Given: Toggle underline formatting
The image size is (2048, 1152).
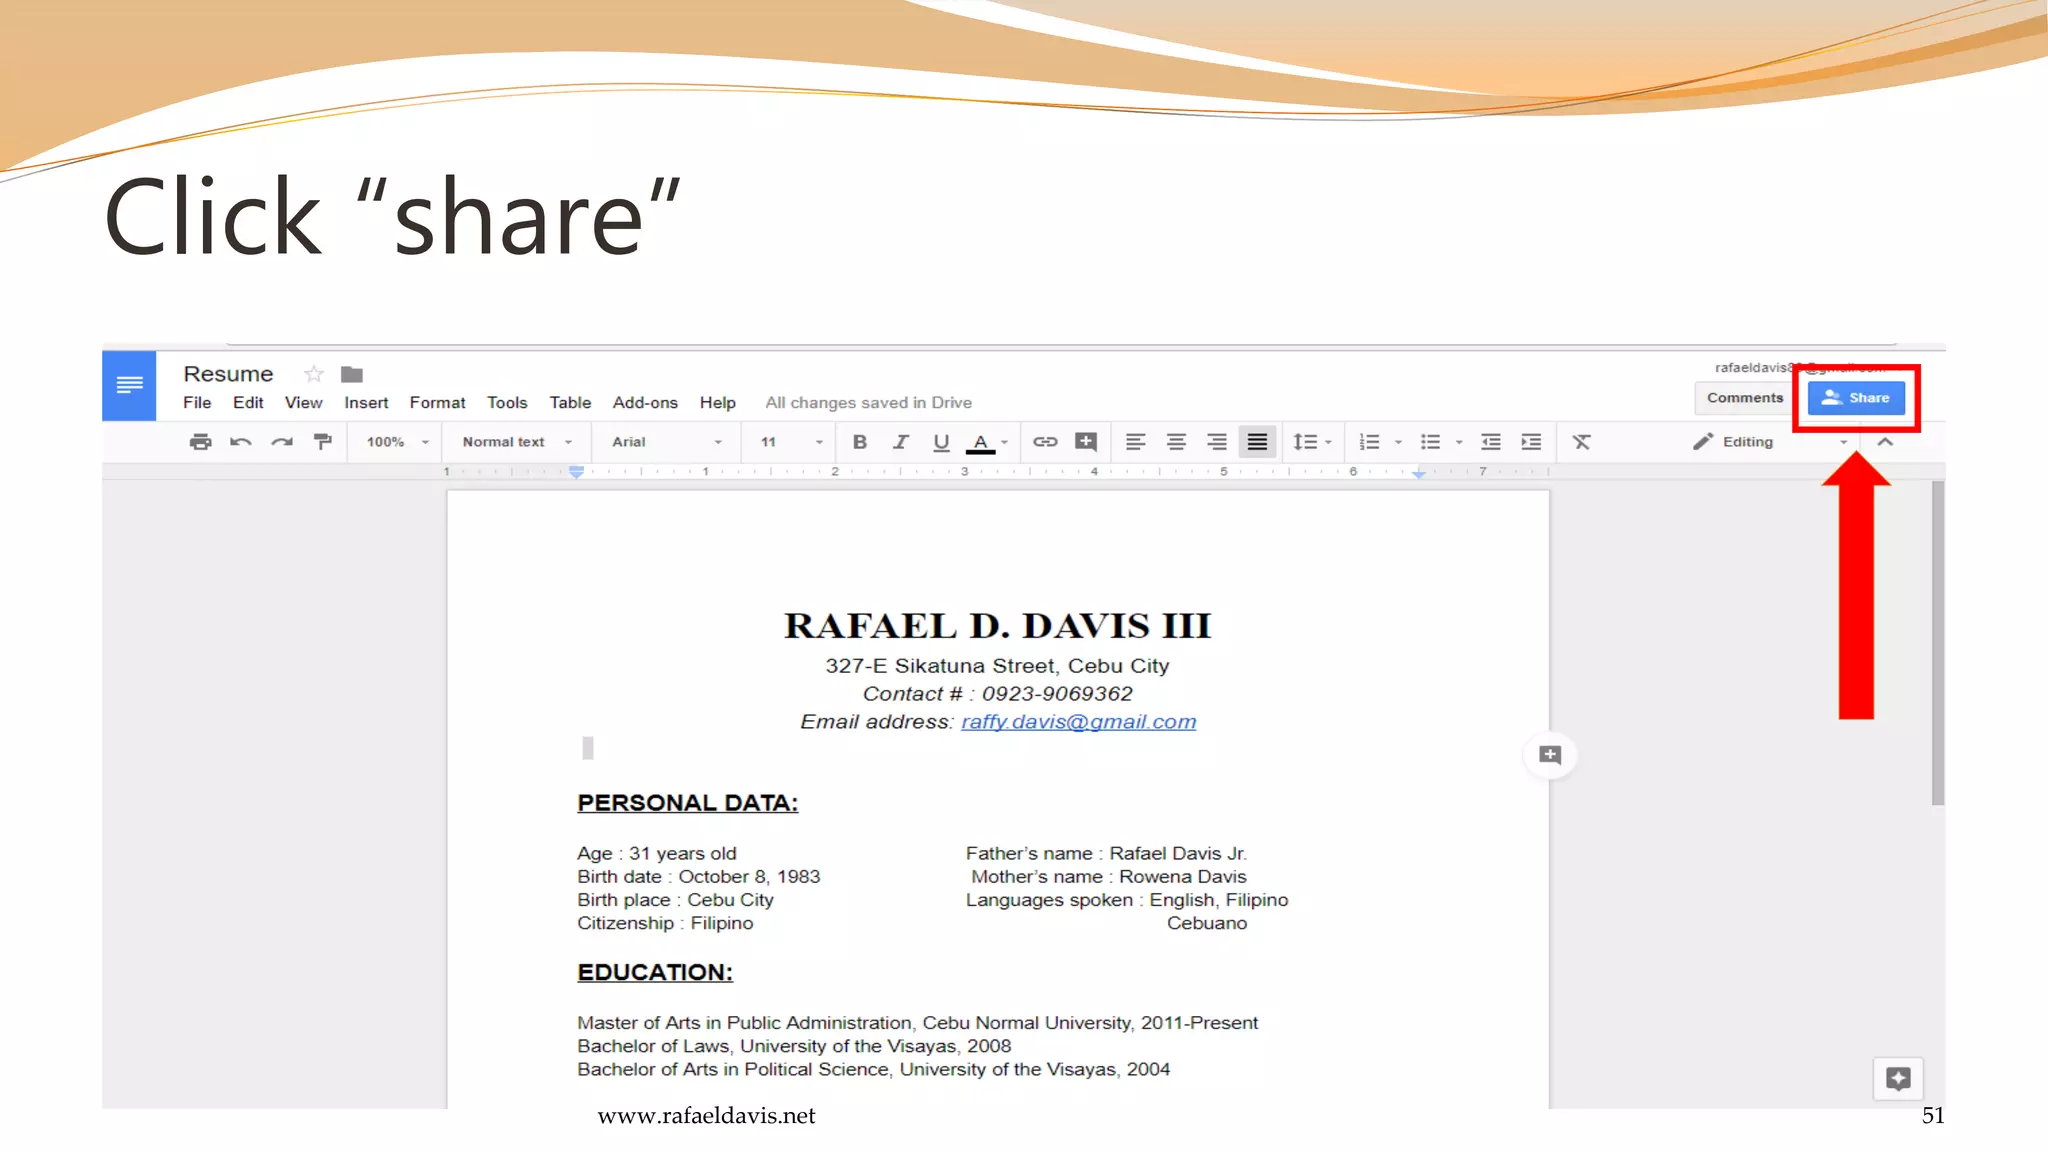Looking at the screenshot, I should point(941,442).
